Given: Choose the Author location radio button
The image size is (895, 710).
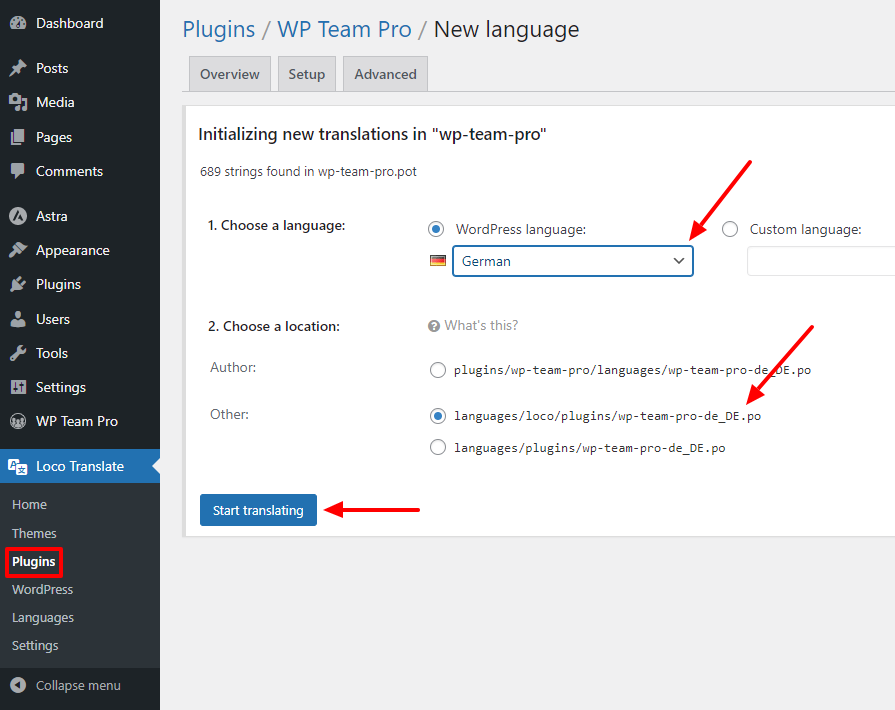Looking at the screenshot, I should (x=438, y=370).
